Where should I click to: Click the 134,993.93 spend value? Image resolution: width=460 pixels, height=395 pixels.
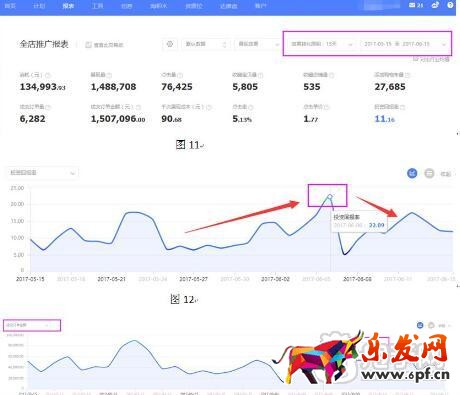(43, 87)
